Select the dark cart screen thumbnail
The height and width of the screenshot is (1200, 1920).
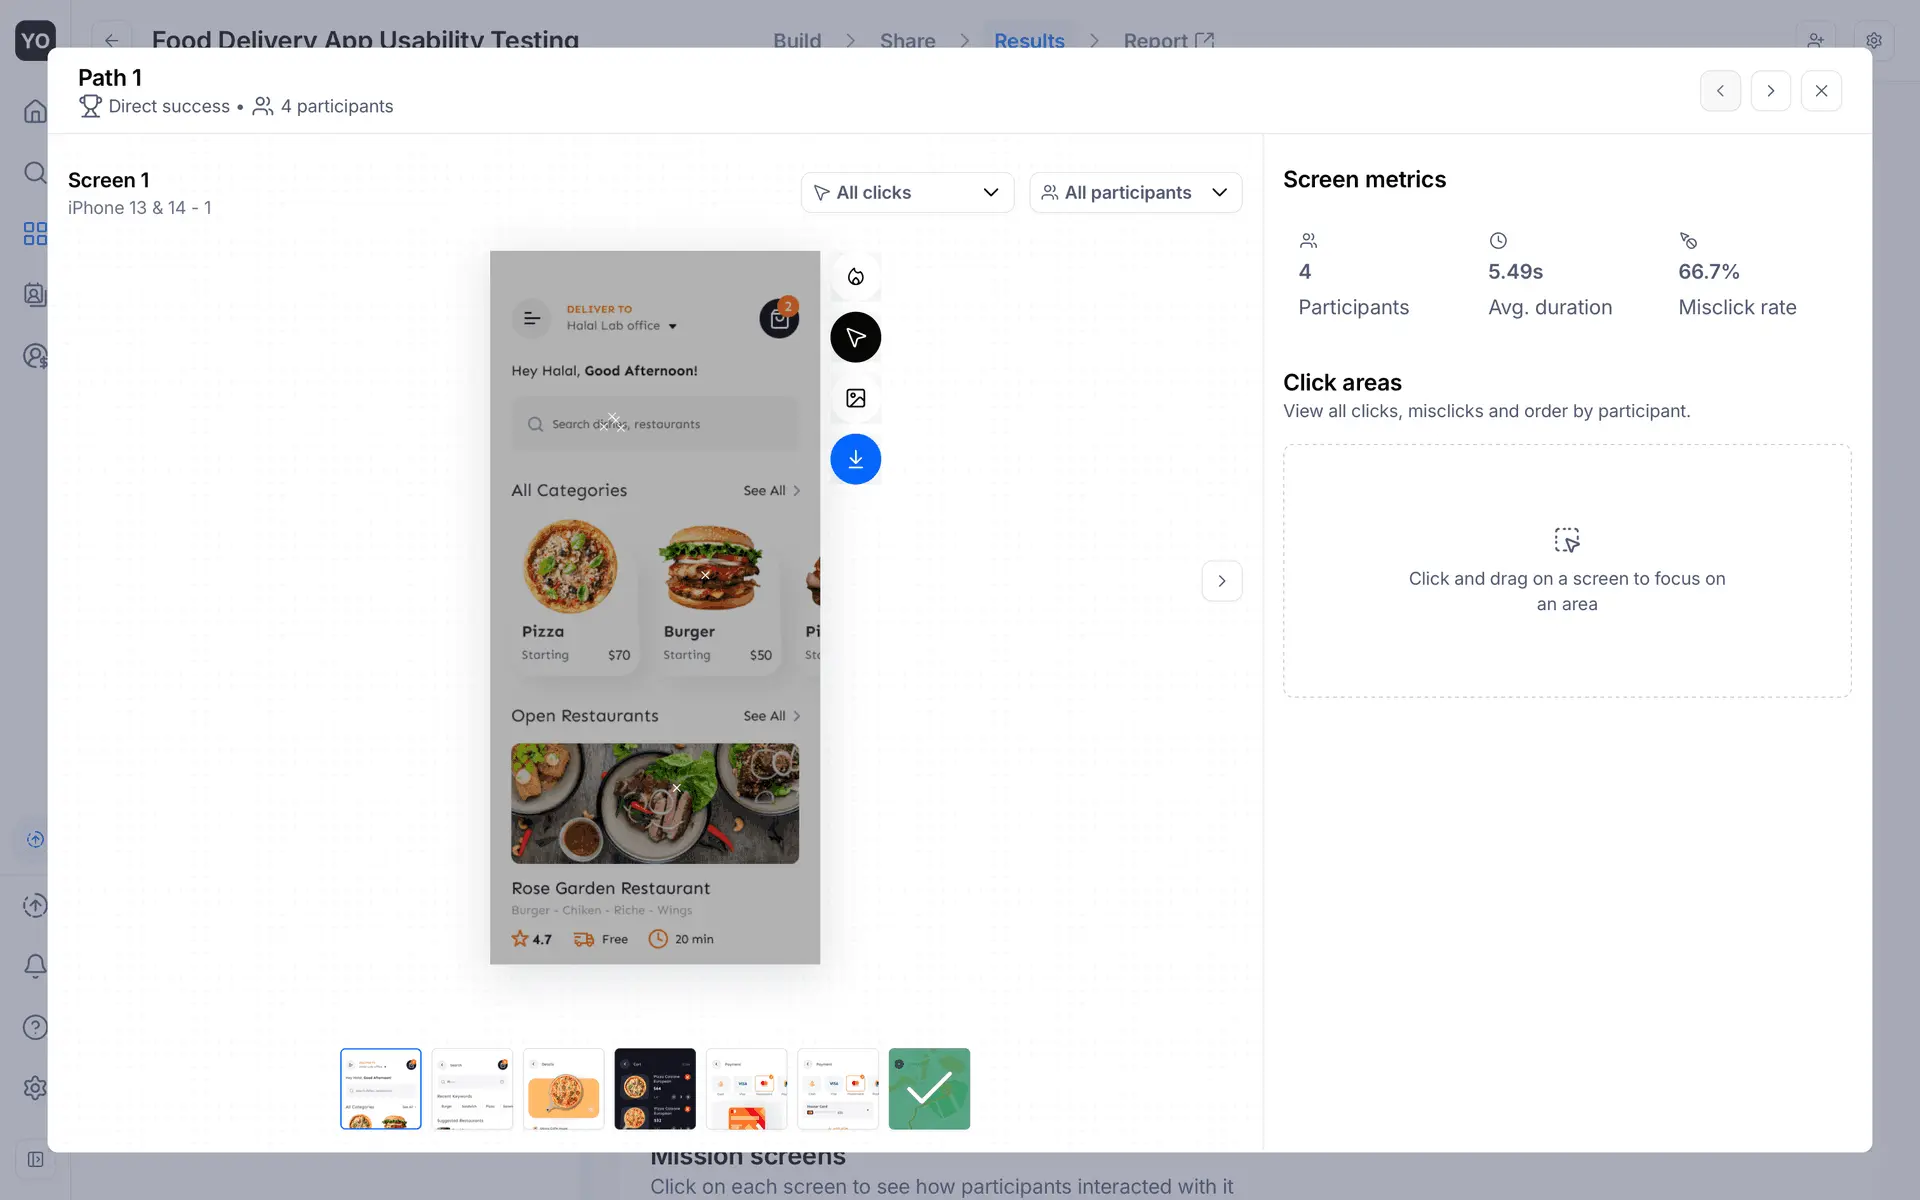[x=655, y=1089]
